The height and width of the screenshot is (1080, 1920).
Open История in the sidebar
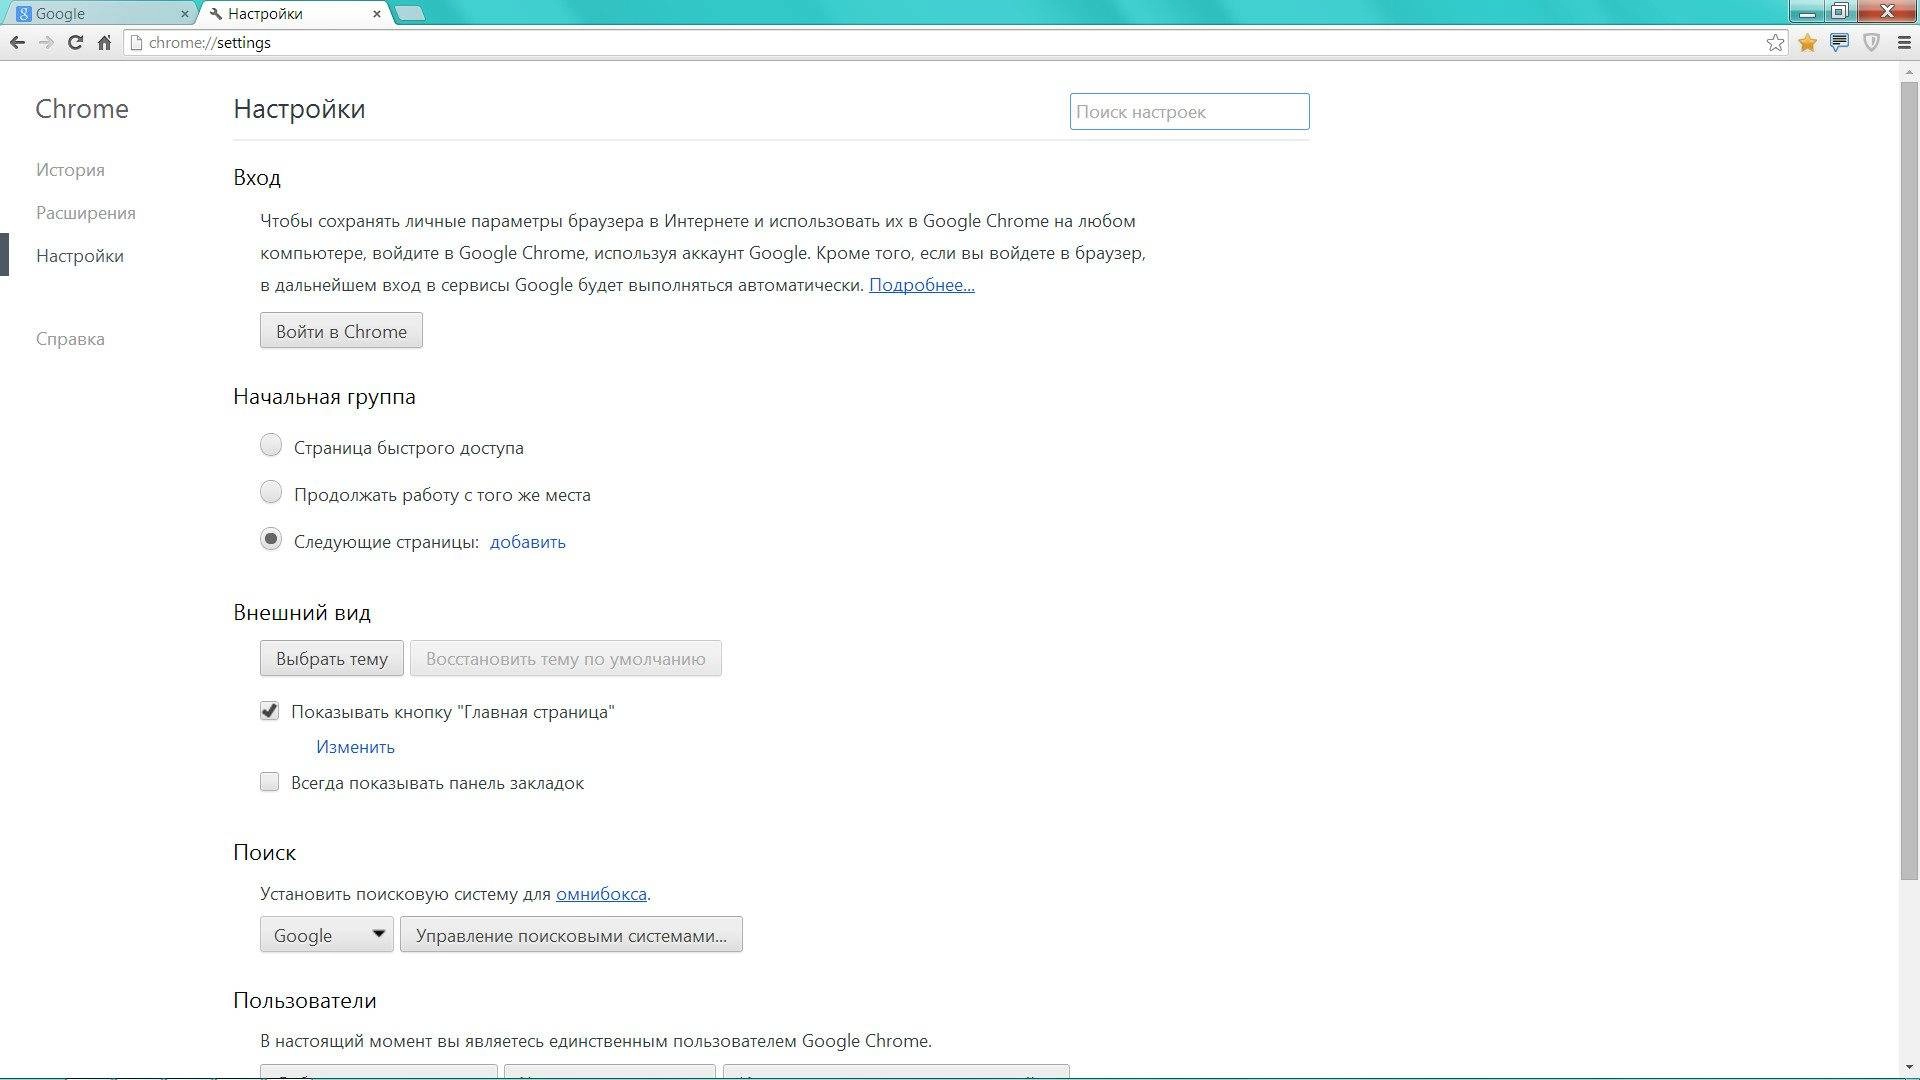click(70, 170)
